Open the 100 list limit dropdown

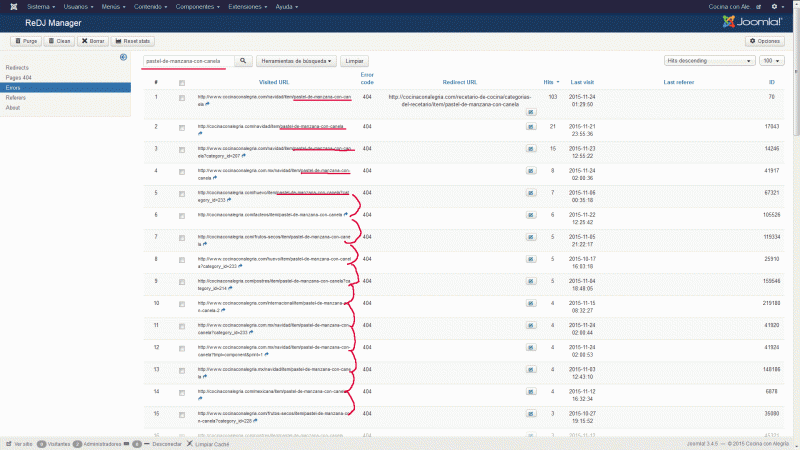pos(771,61)
